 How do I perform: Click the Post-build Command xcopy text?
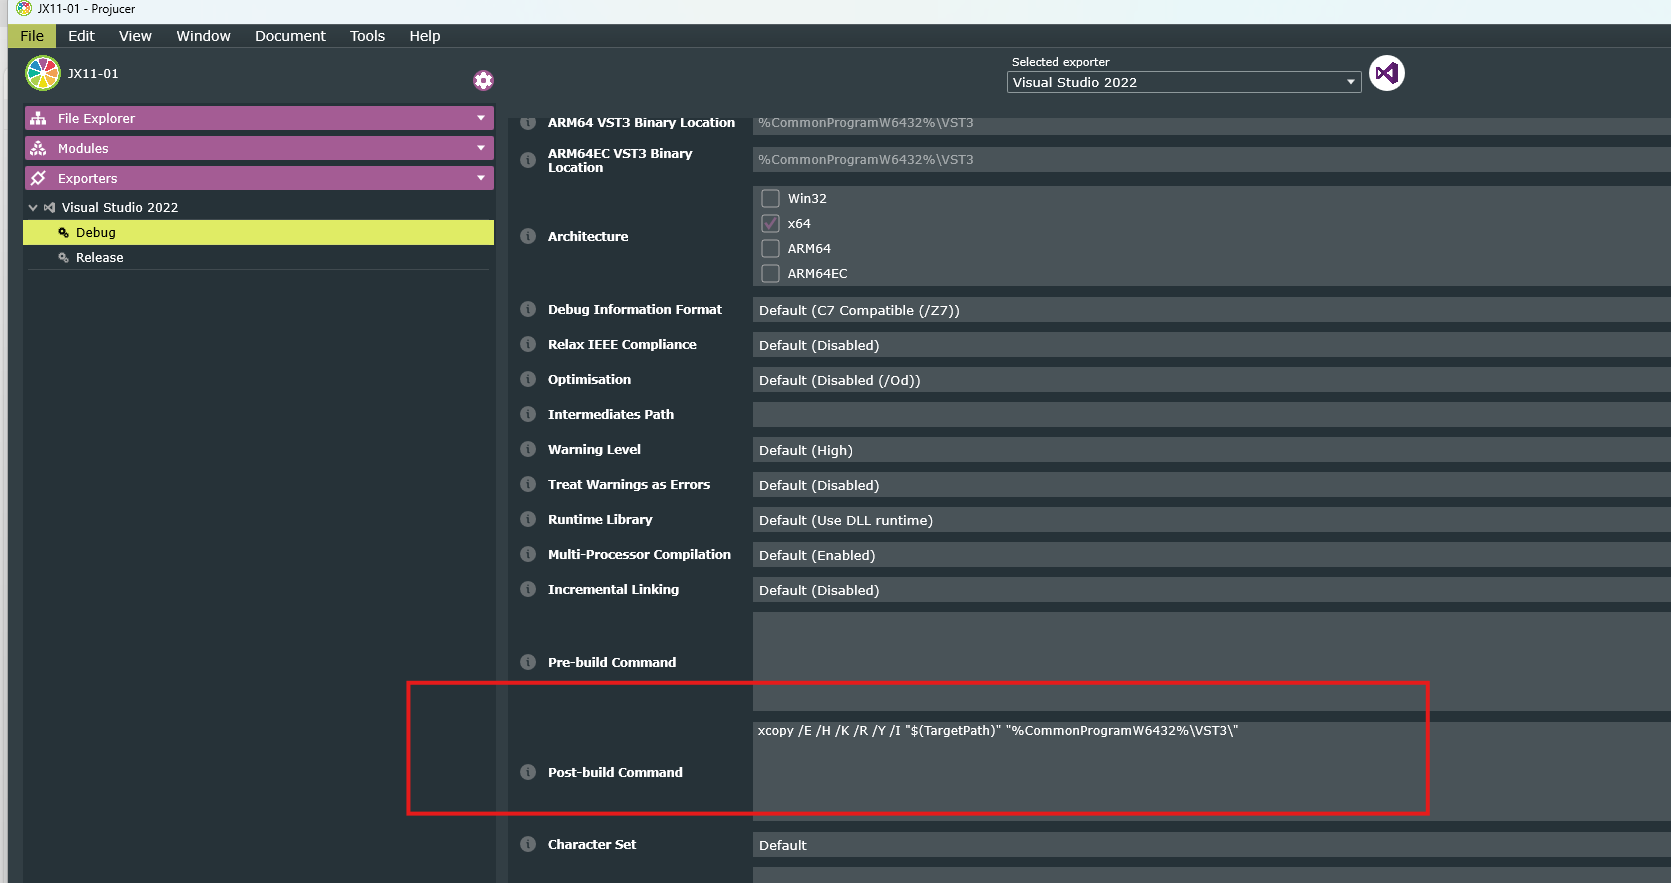[x=997, y=730]
